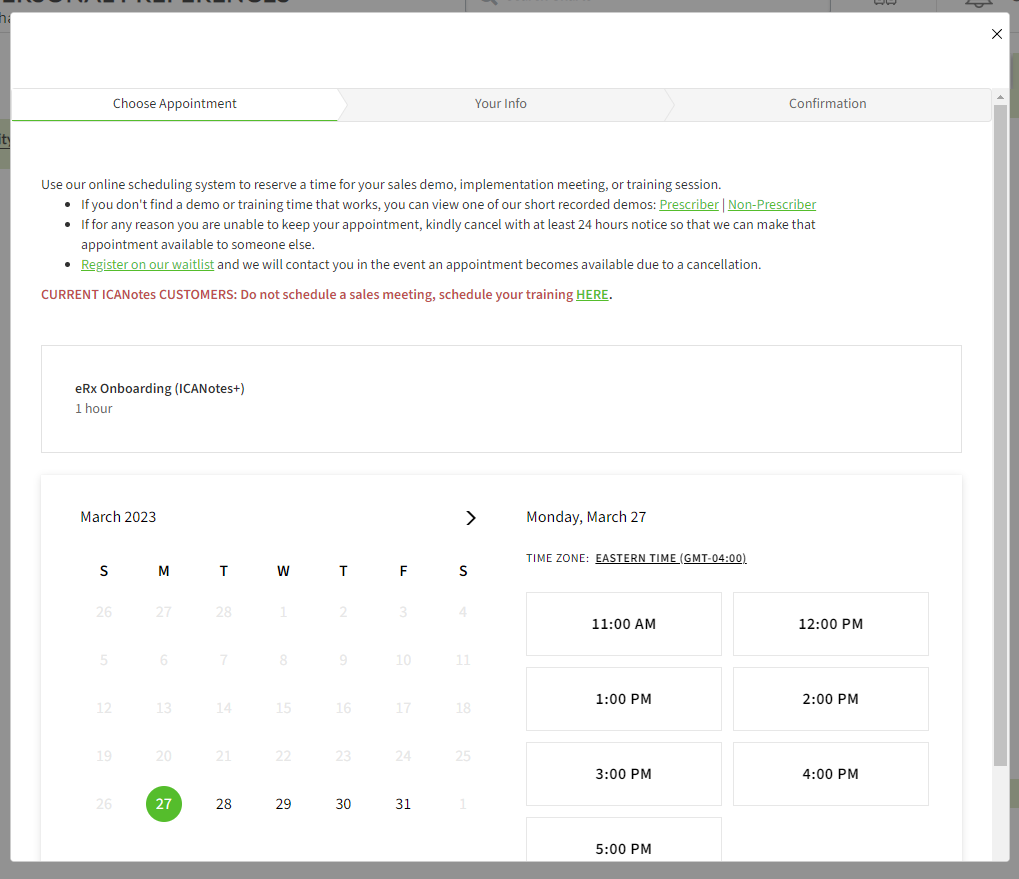Go to next month in calendar
1019x879 pixels.
471,518
